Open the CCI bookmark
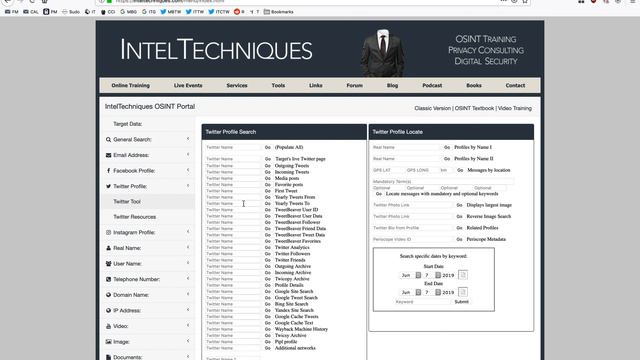The width and height of the screenshot is (640, 360). click(x=108, y=12)
